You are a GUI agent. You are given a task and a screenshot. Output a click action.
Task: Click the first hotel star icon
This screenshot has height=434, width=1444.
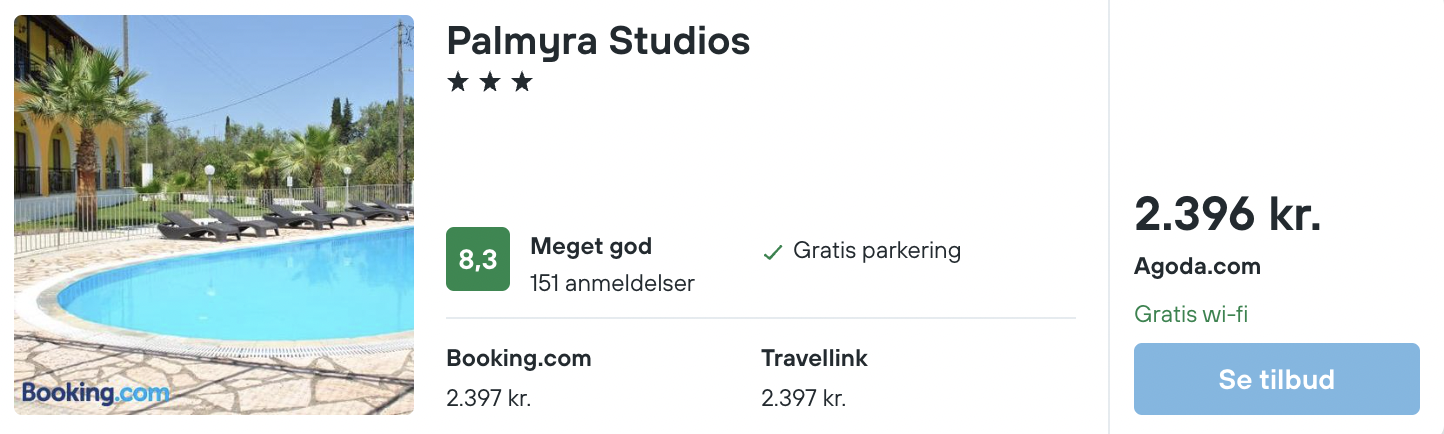pos(458,82)
